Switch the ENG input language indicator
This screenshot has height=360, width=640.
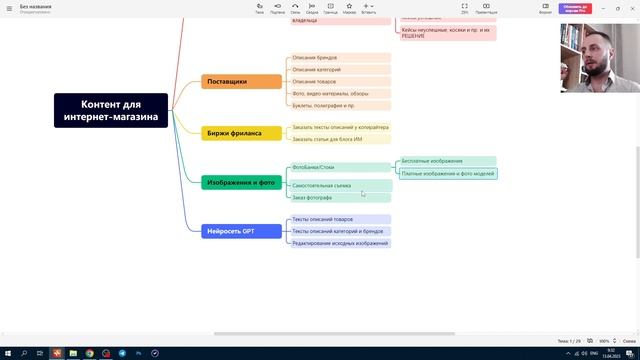click(594, 353)
